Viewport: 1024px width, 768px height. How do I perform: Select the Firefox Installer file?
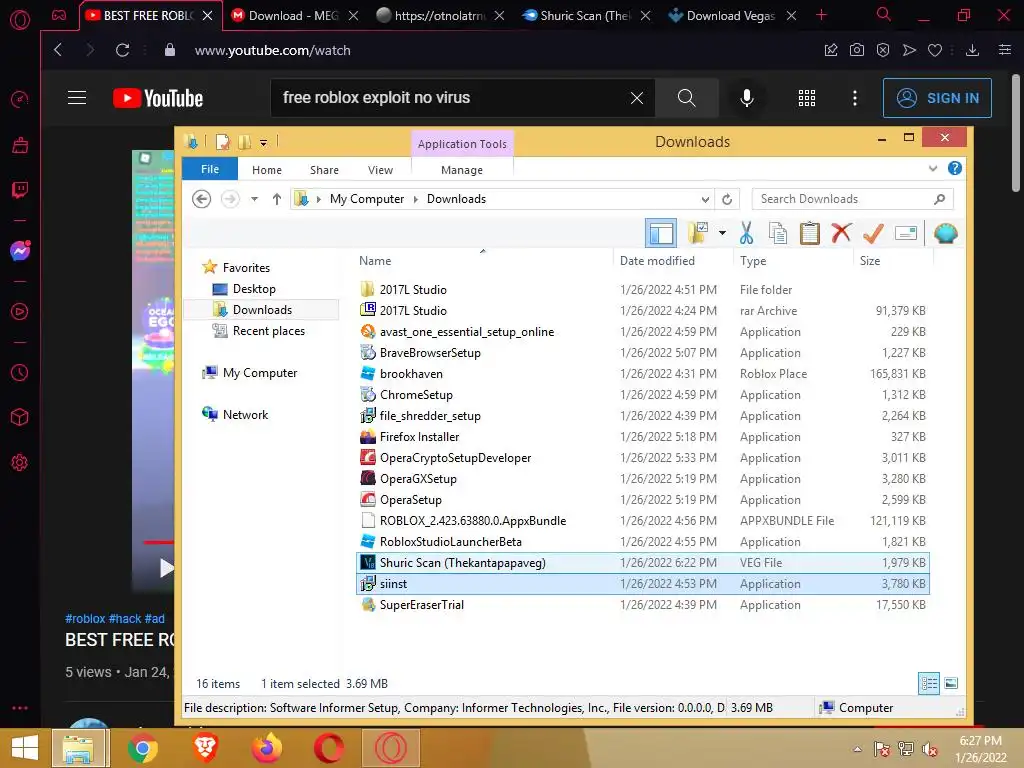click(x=643, y=437)
